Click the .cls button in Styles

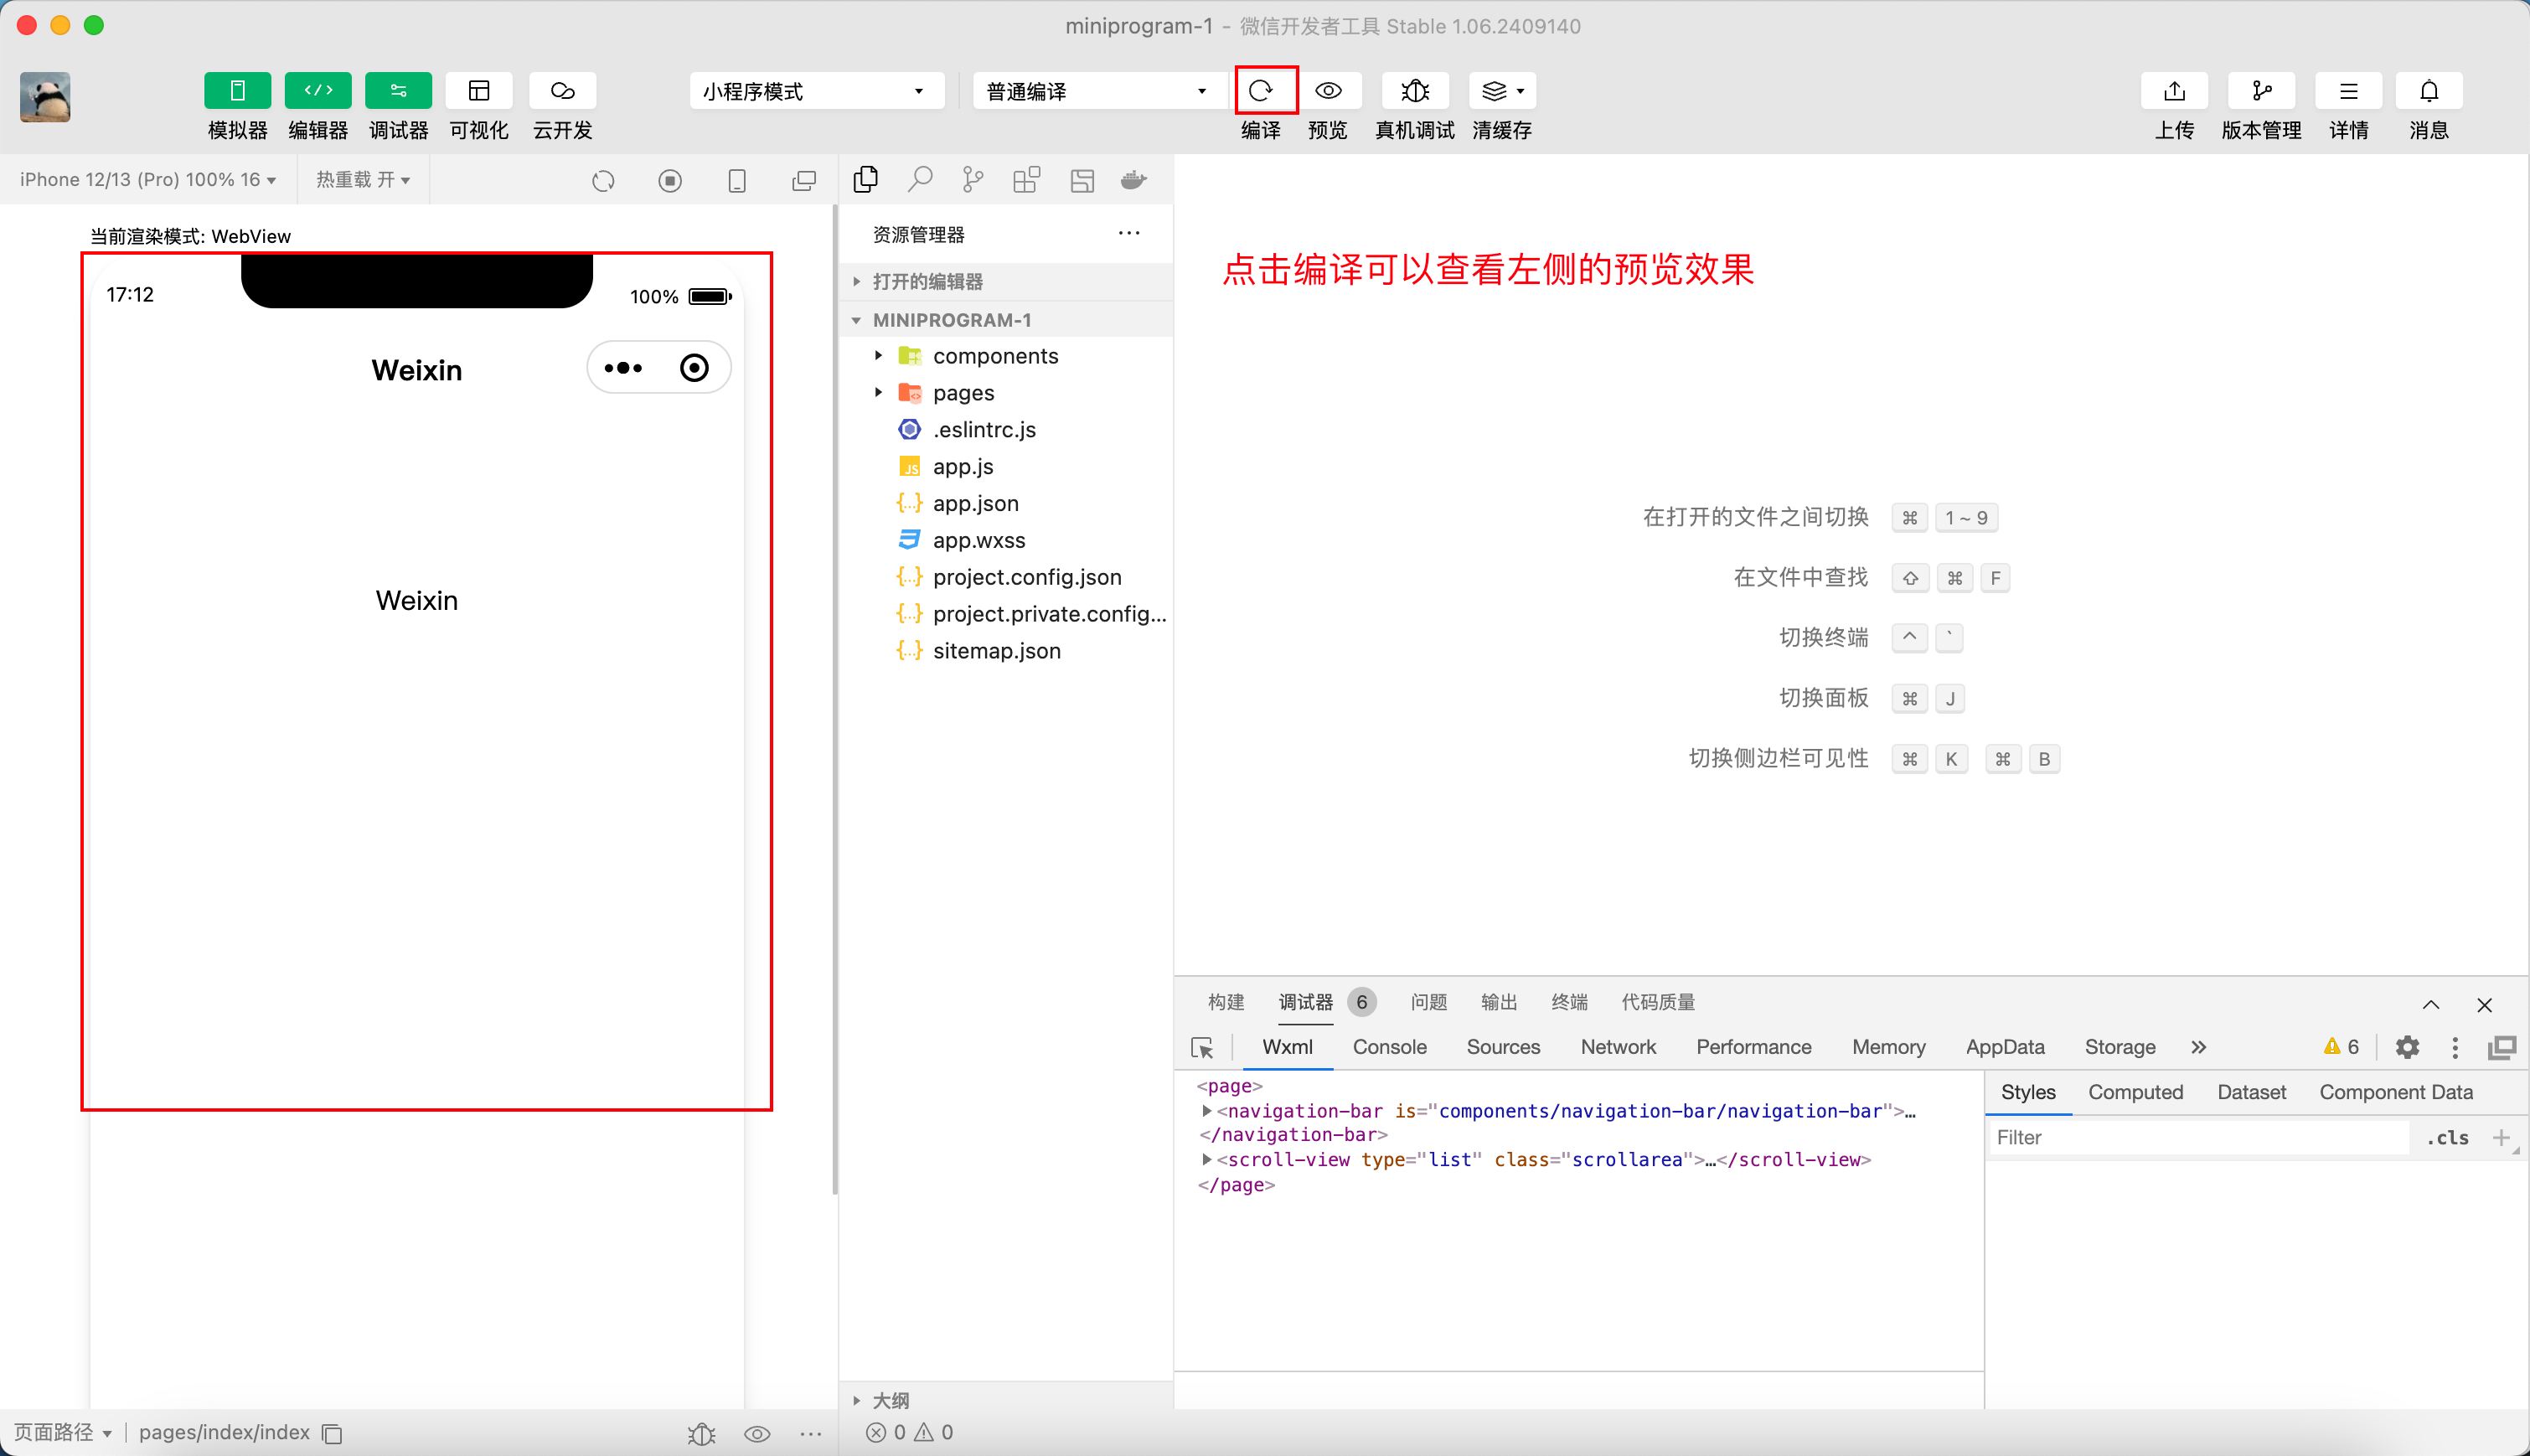pyautogui.click(x=2447, y=1138)
